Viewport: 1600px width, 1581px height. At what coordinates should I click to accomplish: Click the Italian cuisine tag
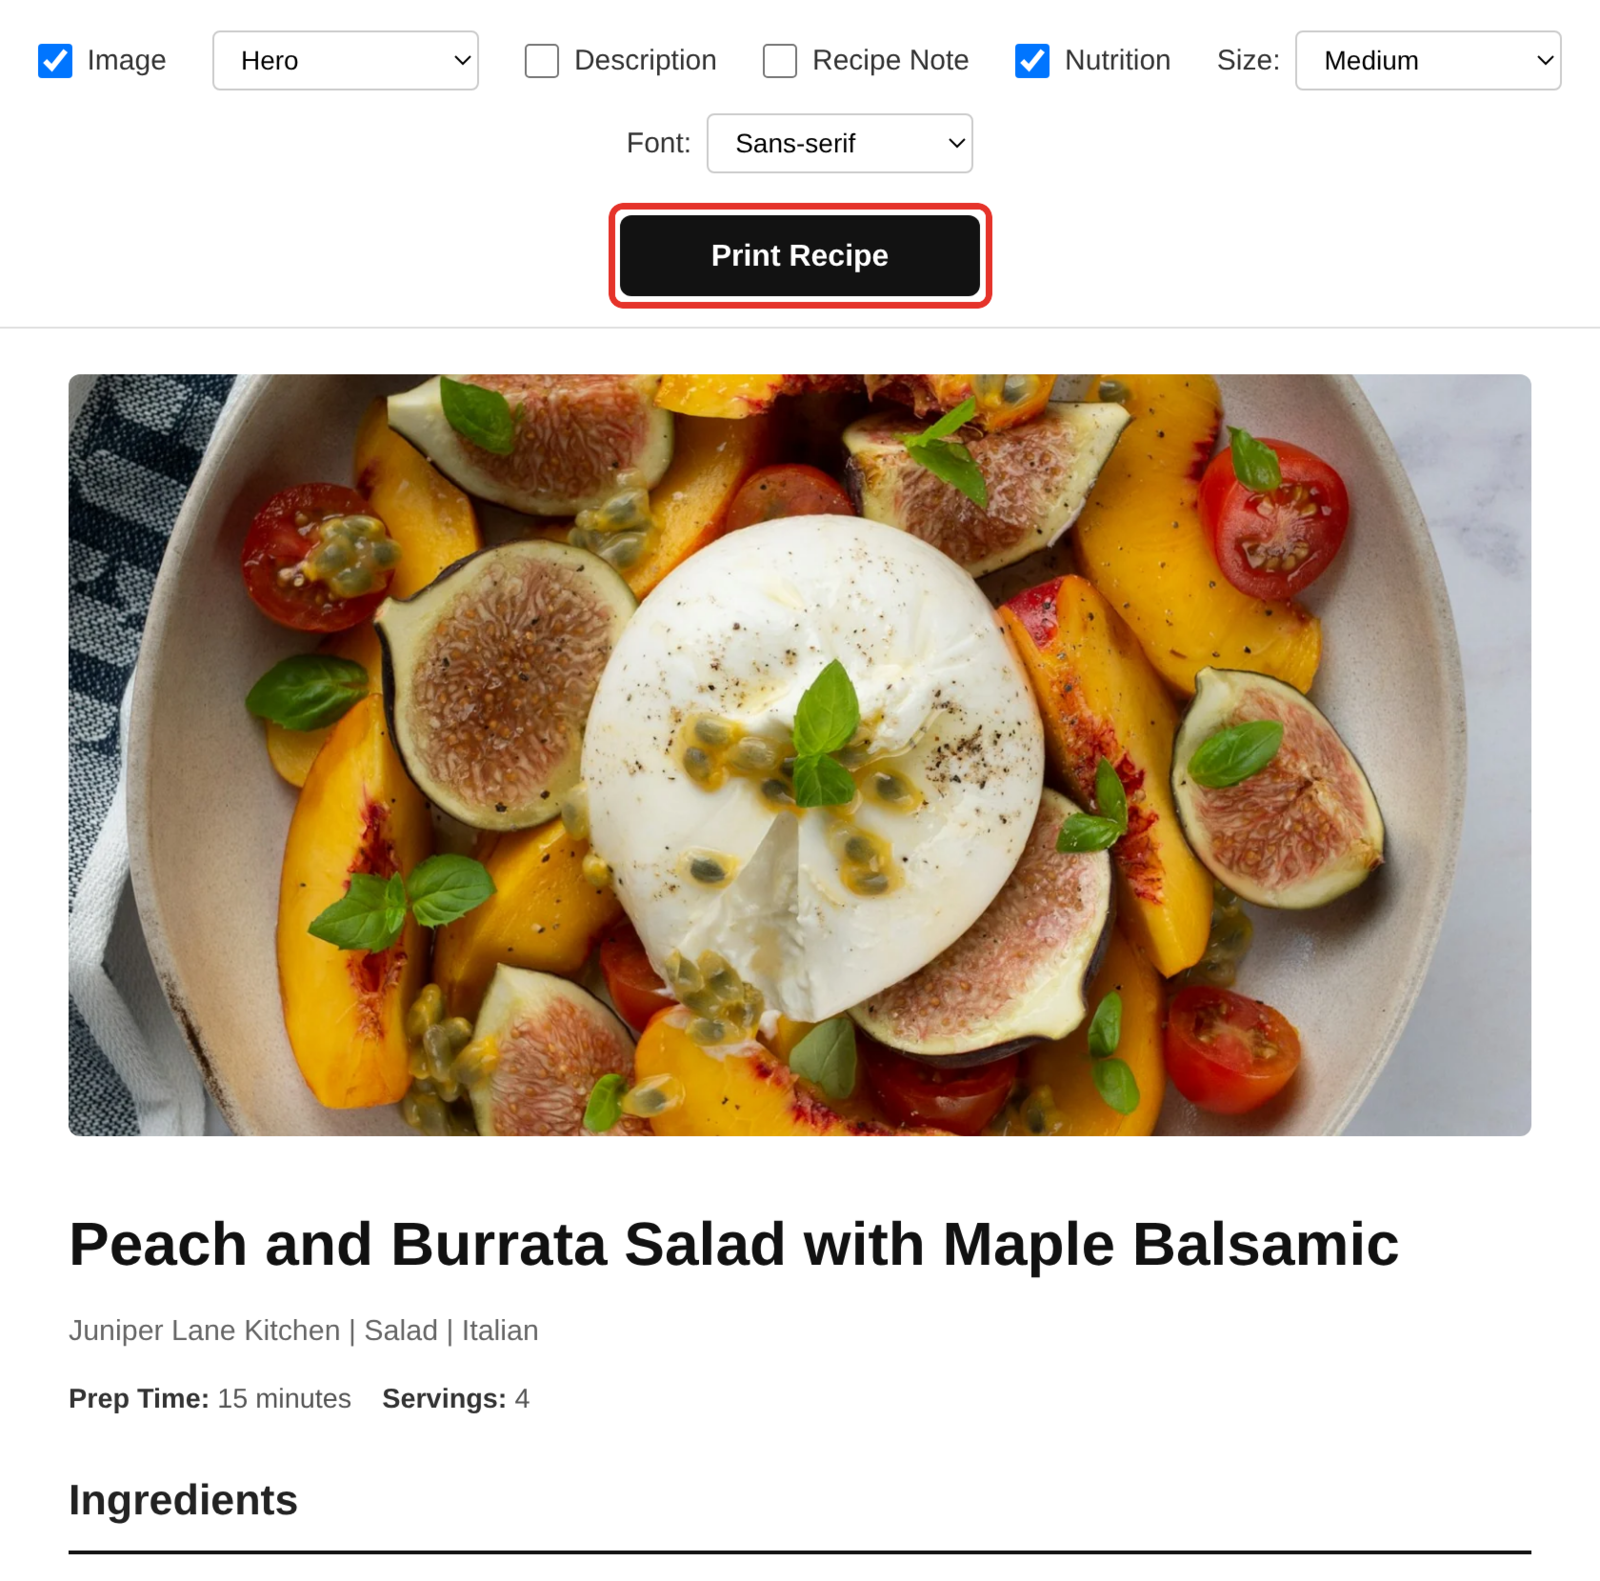coord(500,1331)
